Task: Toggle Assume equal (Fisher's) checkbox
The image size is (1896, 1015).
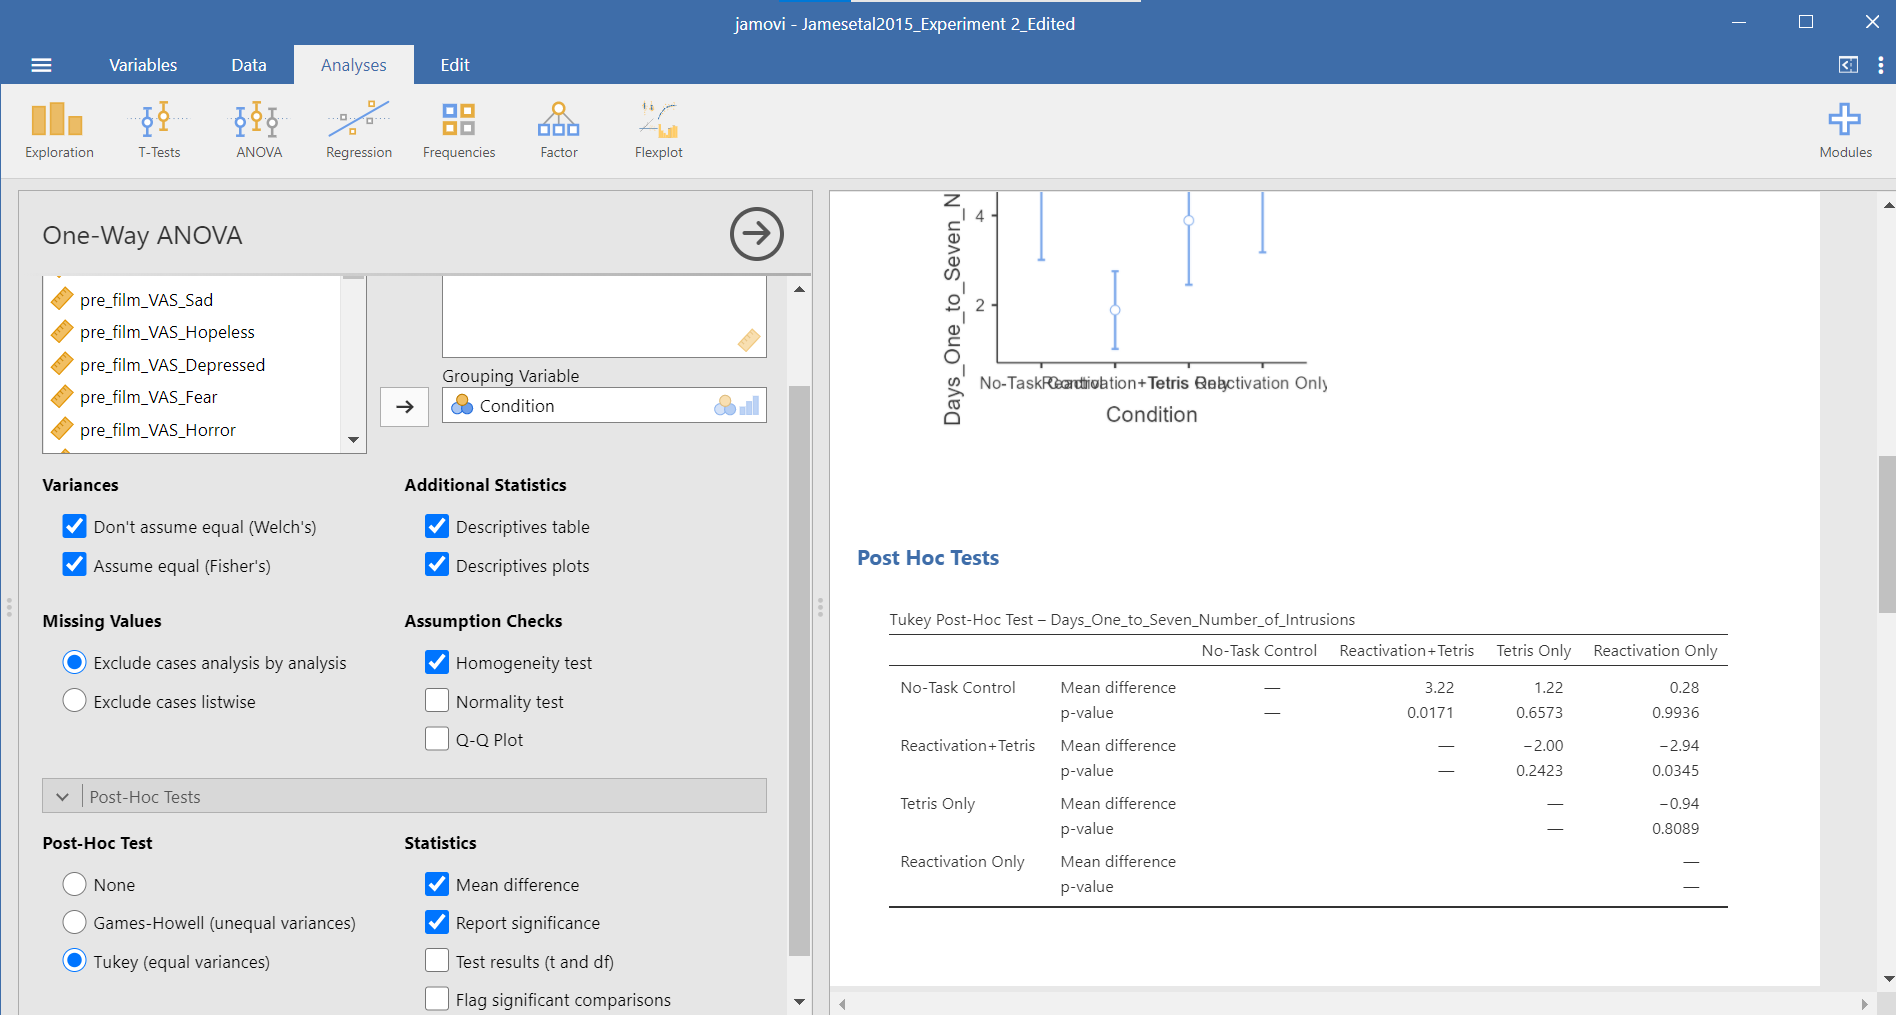Action: pyautogui.click(x=75, y=565)
